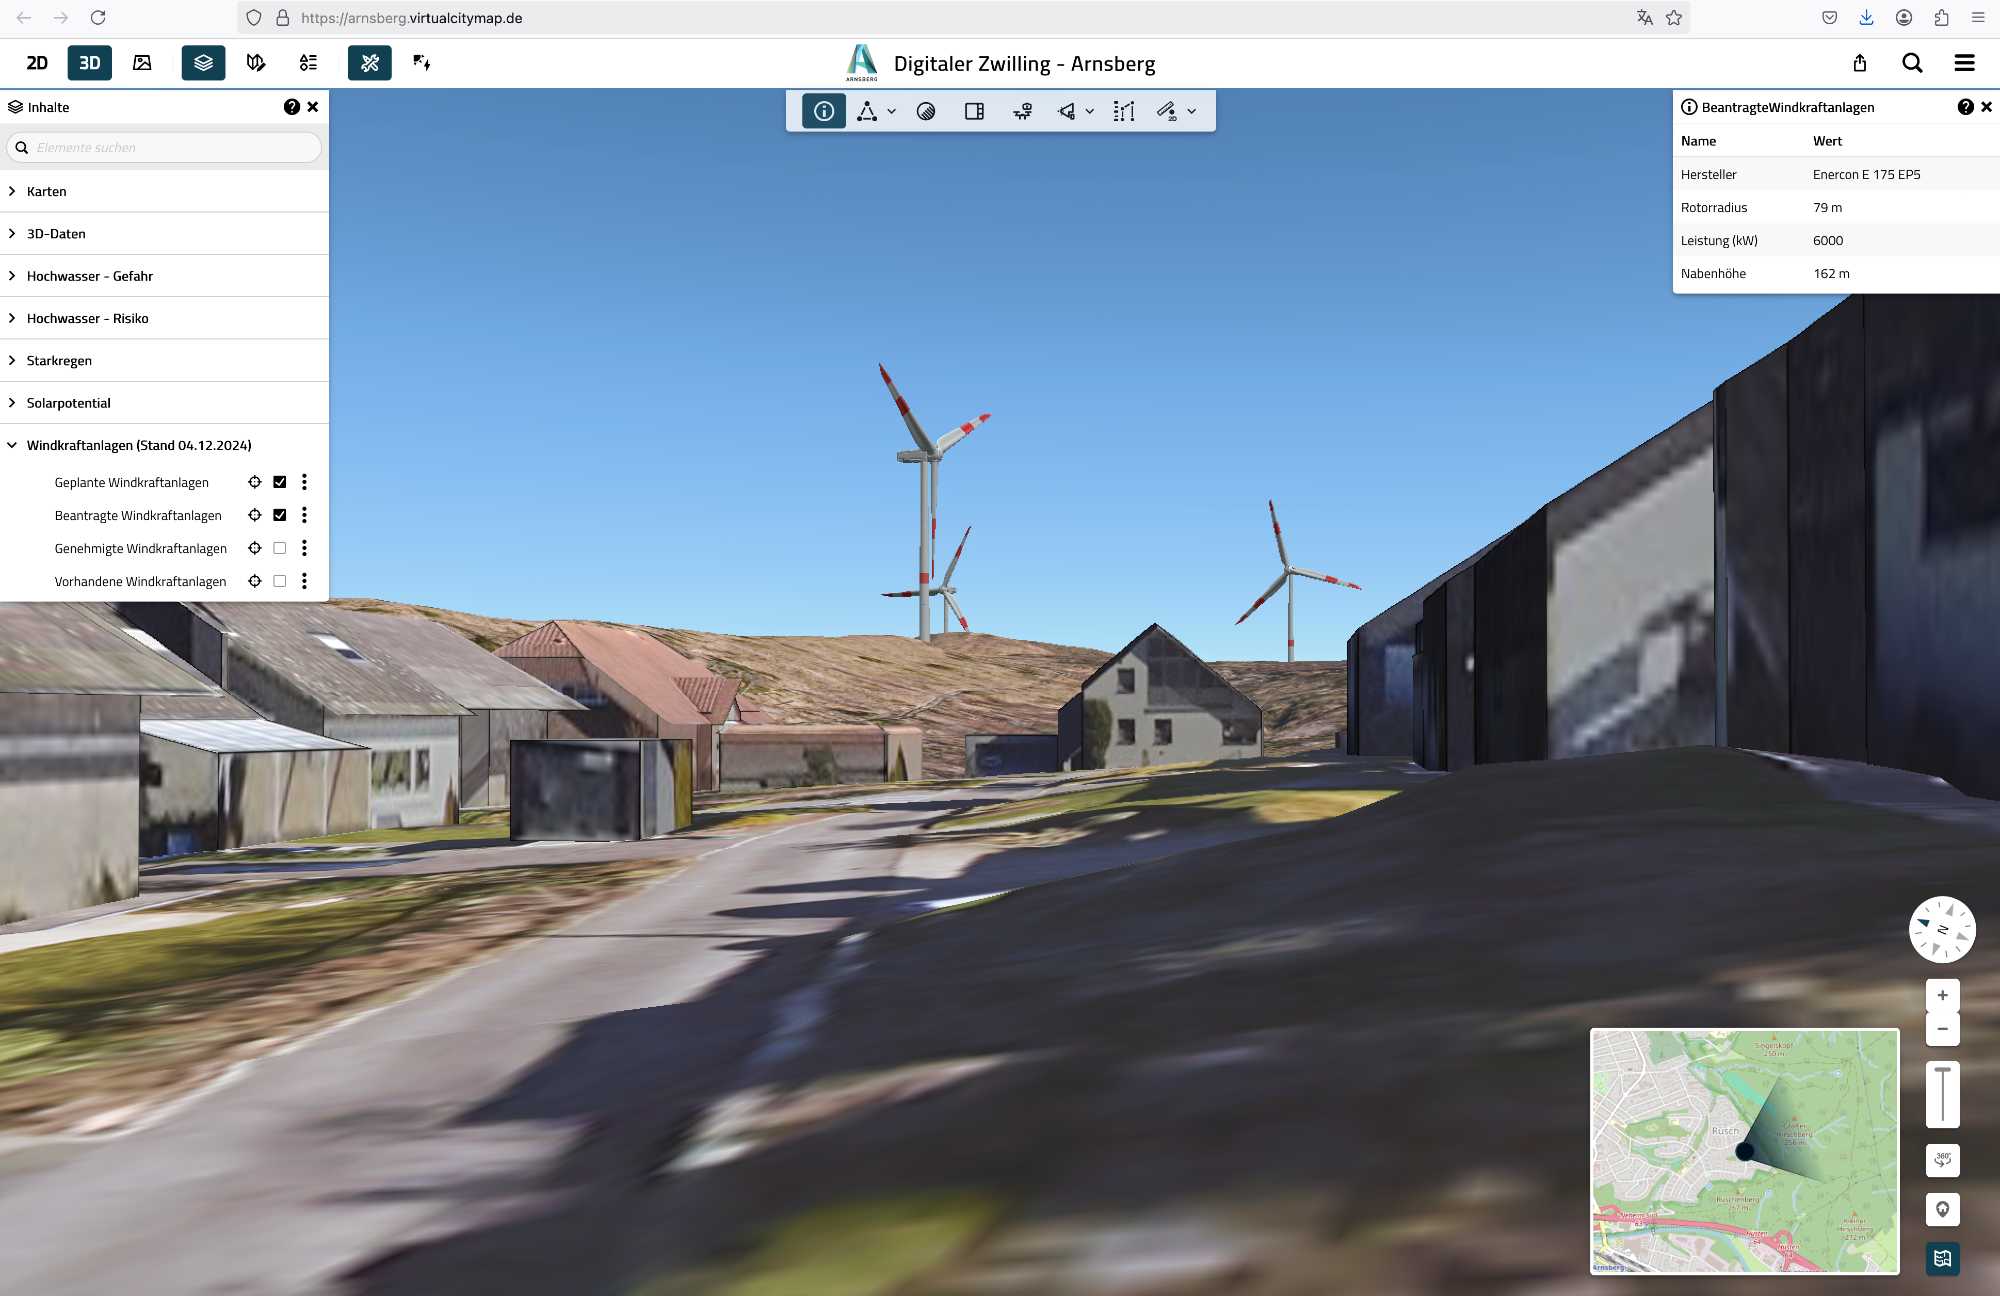
Task: Open the shadow simulation tool
Action: [x=926, y=112]
